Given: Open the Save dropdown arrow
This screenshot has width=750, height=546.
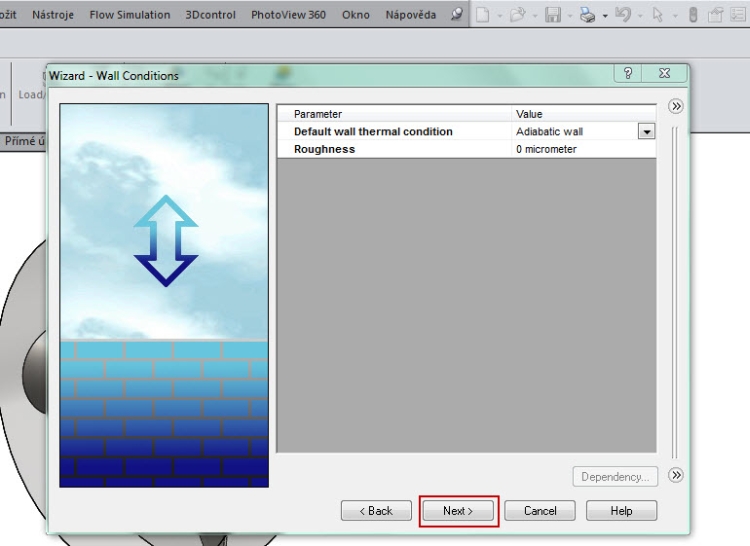Looking at the screenshot, I should click(570, 16).
